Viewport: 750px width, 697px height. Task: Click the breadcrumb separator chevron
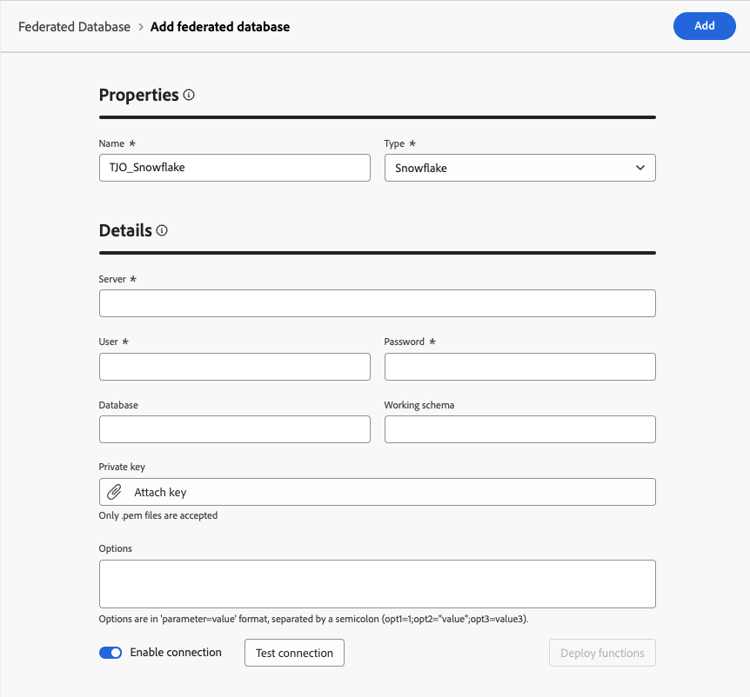(x=141, y=27)
